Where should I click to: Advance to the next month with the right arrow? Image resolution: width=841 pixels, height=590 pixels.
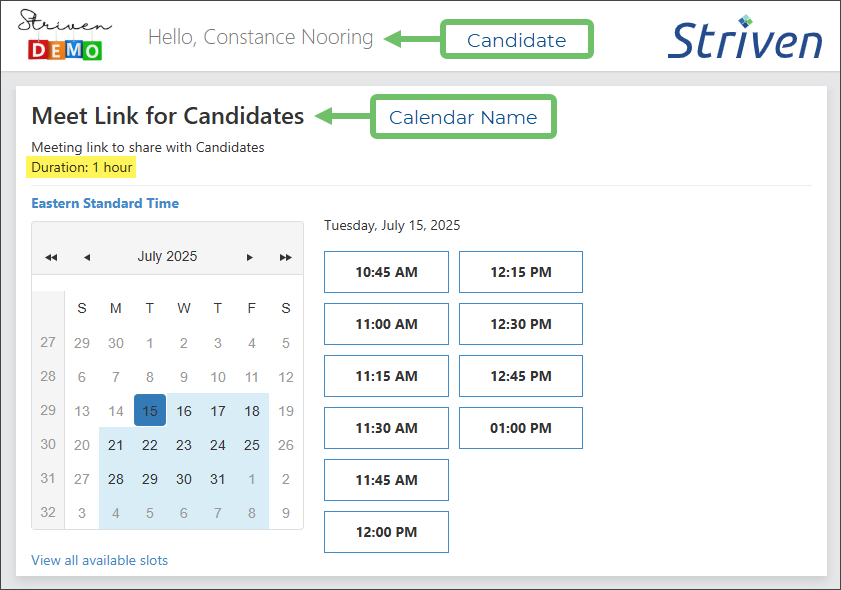(249, 257)
